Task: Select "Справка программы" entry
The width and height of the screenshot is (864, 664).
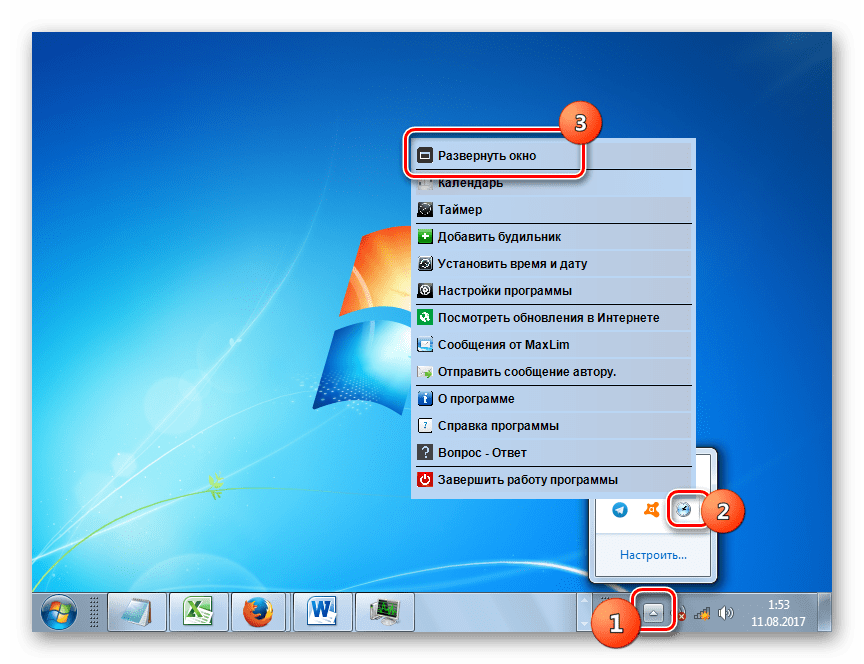Action: pos(553,426)
